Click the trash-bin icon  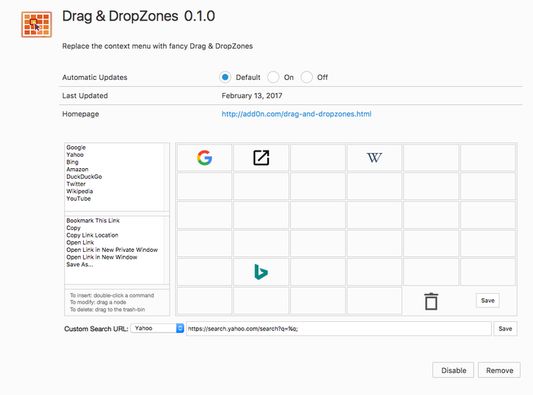pyautogui.click(x=431, y=301)
